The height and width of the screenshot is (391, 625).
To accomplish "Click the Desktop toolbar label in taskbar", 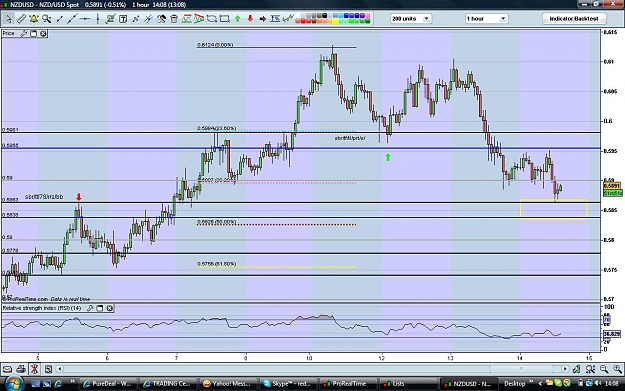I will pos(514,384).
